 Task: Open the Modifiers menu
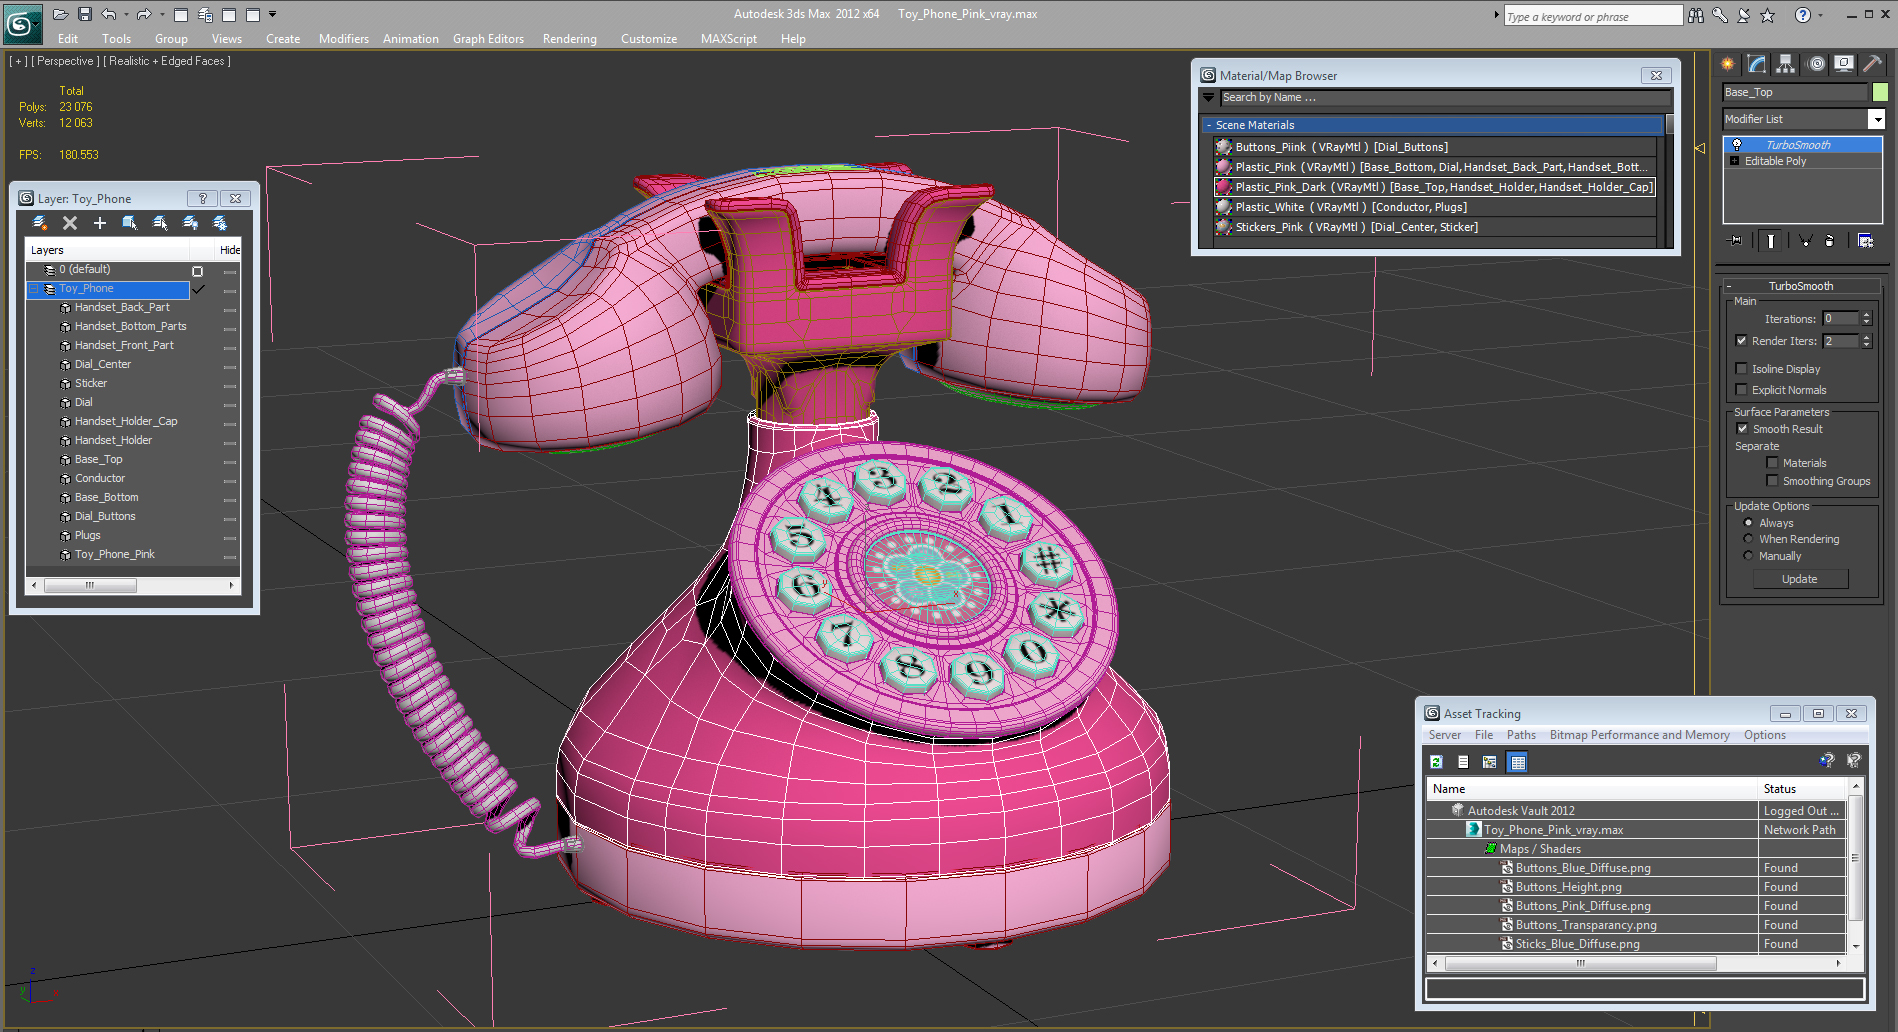pos(343,39)
